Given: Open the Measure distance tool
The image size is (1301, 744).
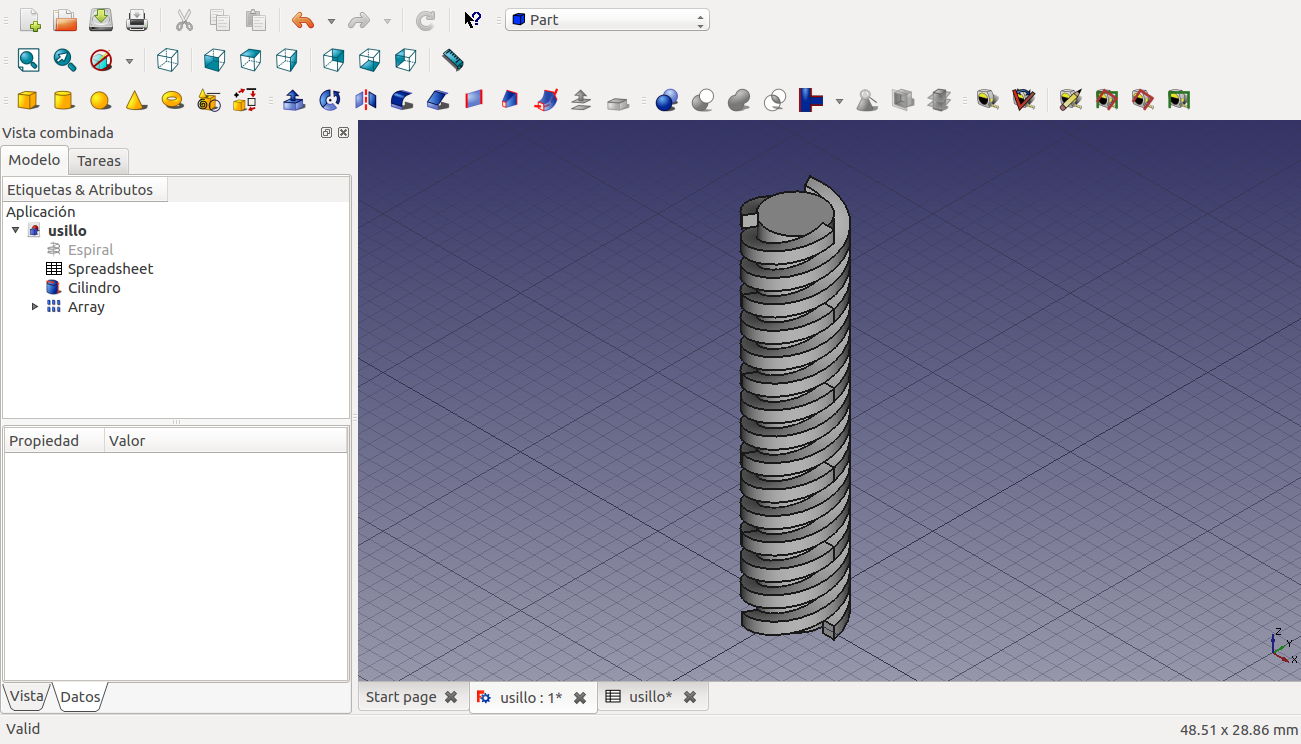Looking at the screenshot, I should (x=453, y=60).
